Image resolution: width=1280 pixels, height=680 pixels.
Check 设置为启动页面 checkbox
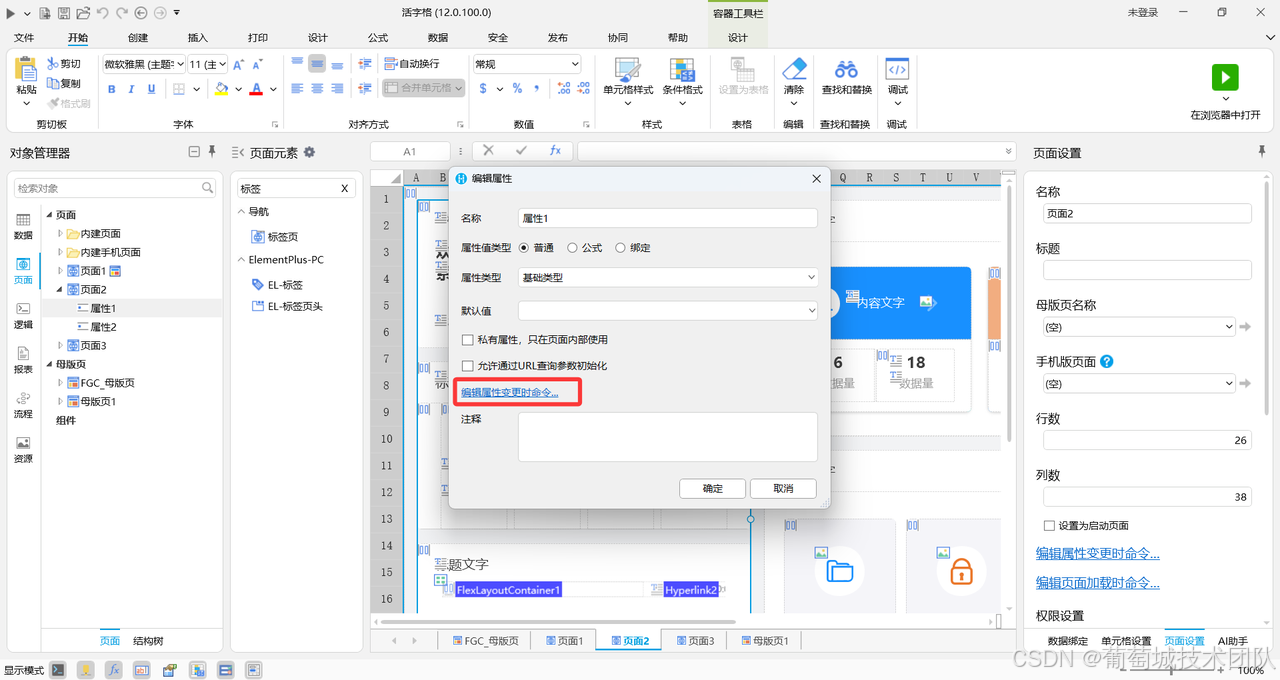(x=1049, y=526)
